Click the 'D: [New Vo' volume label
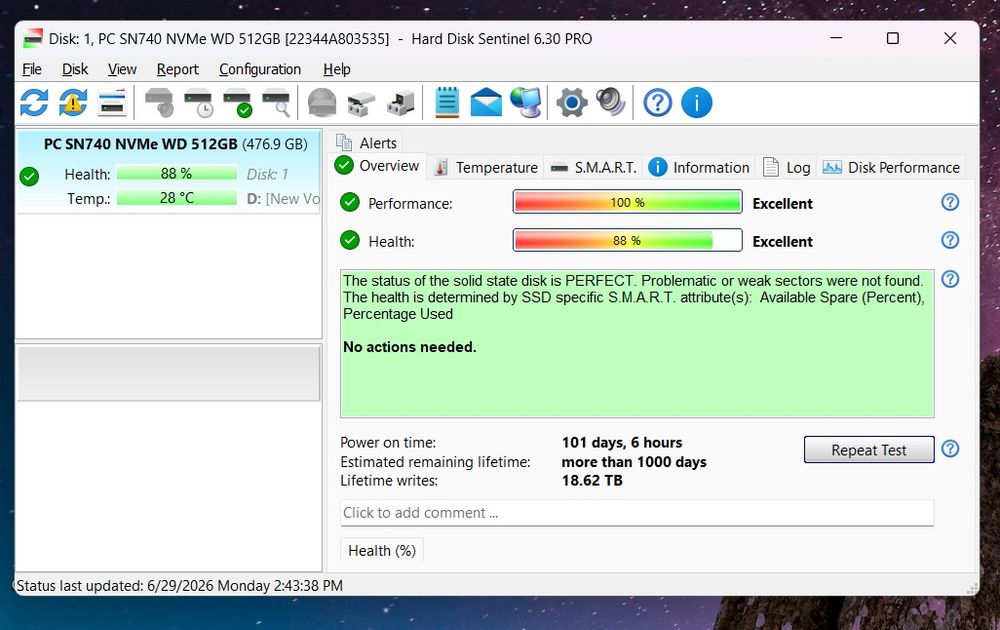Image resolution: width=1000 pixels, height=630 pixels. (283, 198)
